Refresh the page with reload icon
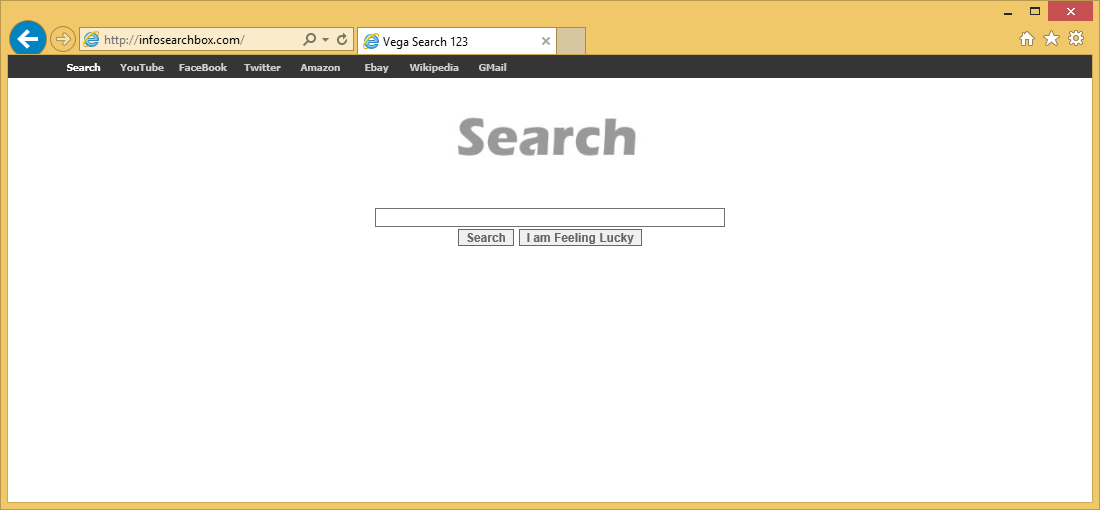This screenshot has height=510, width=1100. point(342,40)
